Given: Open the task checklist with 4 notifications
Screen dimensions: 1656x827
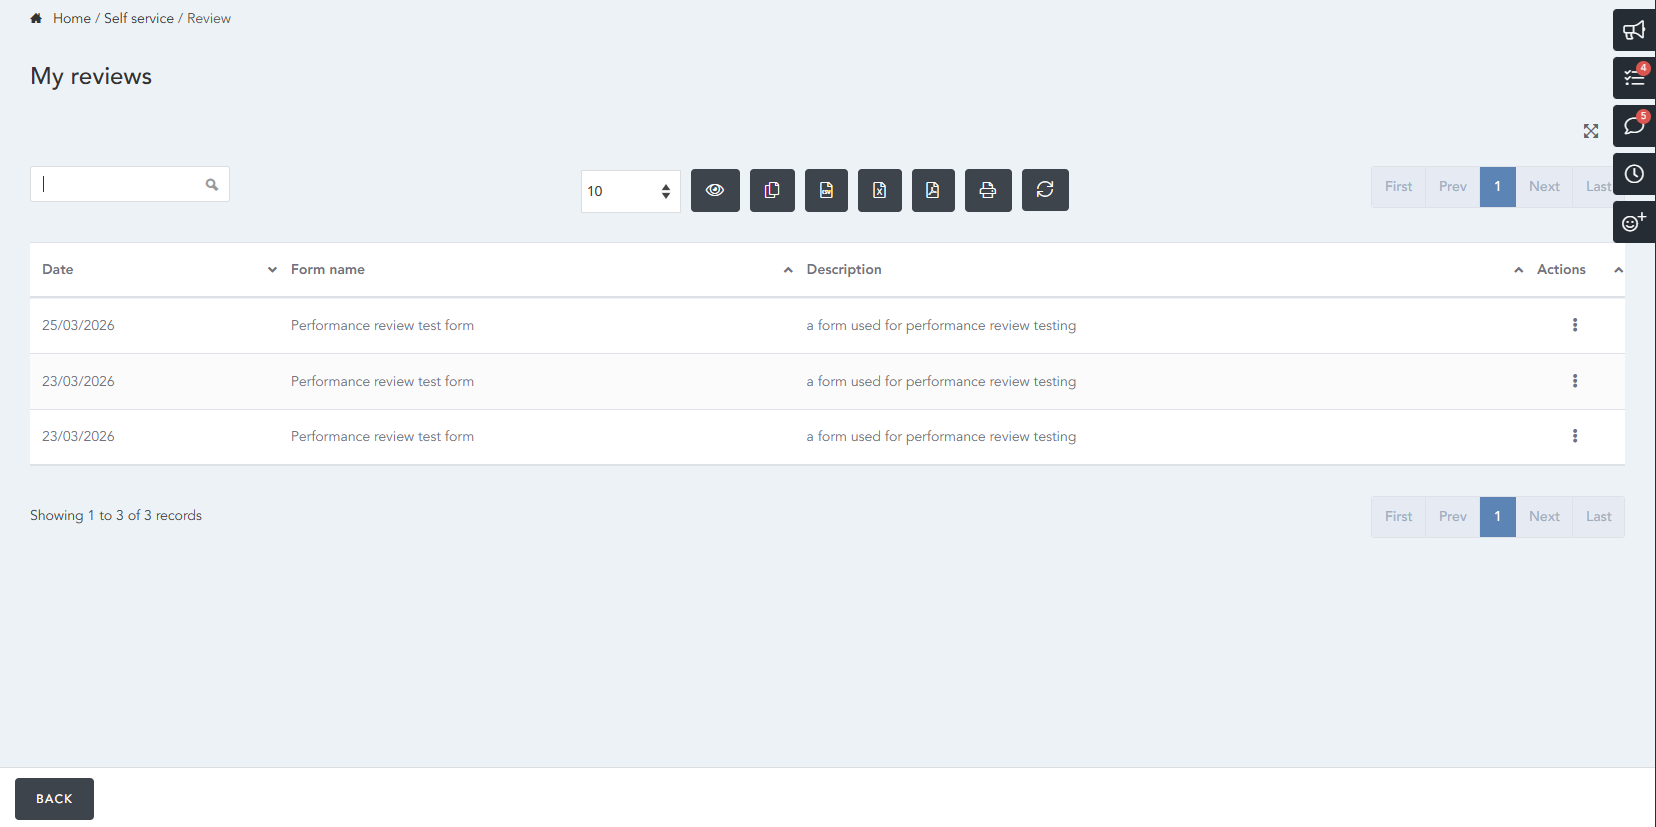Looking at the screenshot, I should coord(1634,78).
